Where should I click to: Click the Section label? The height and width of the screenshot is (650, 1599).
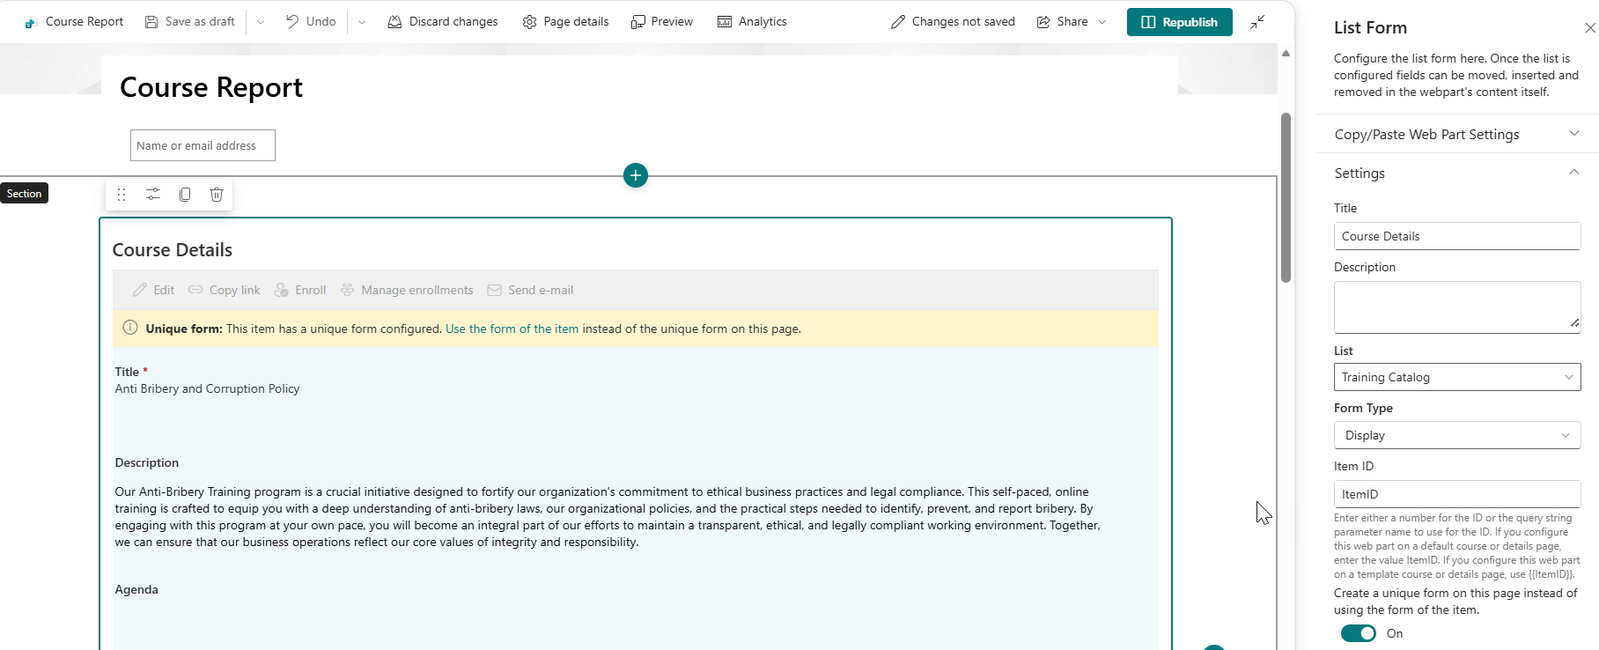(24, 193)
